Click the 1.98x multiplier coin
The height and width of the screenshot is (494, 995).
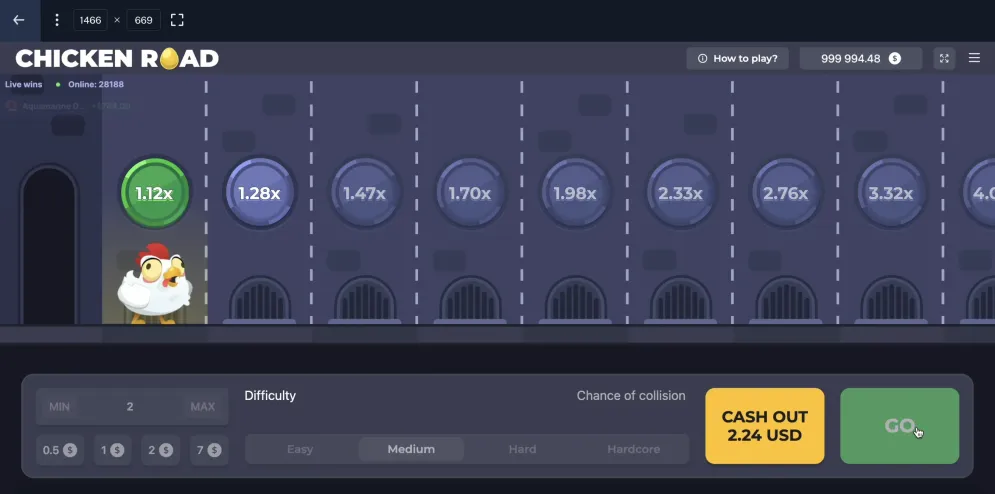[575, 193]
